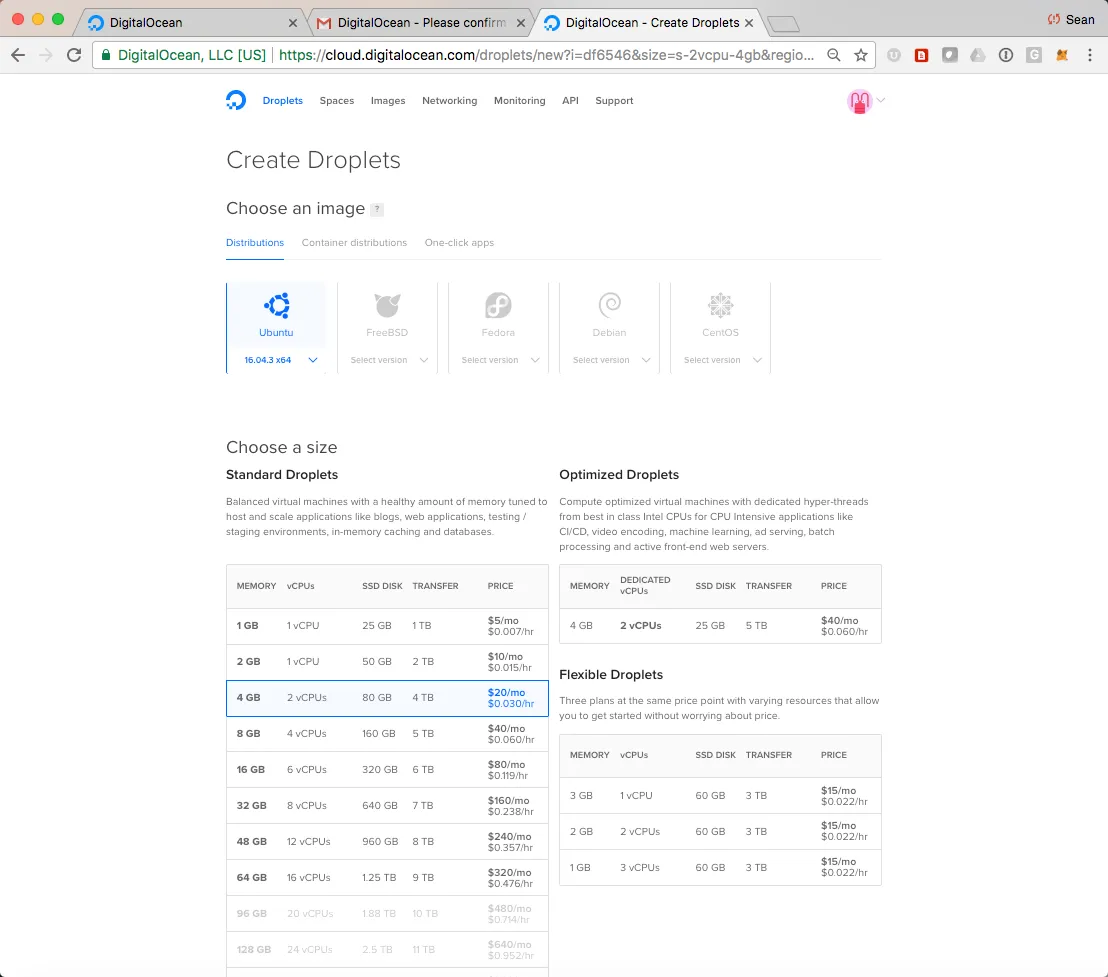This screenshot has height=977, width=1108.
Task: Select the optimized 4 GB 2 vCPUs $40/mo droplet
Action: 720,626
